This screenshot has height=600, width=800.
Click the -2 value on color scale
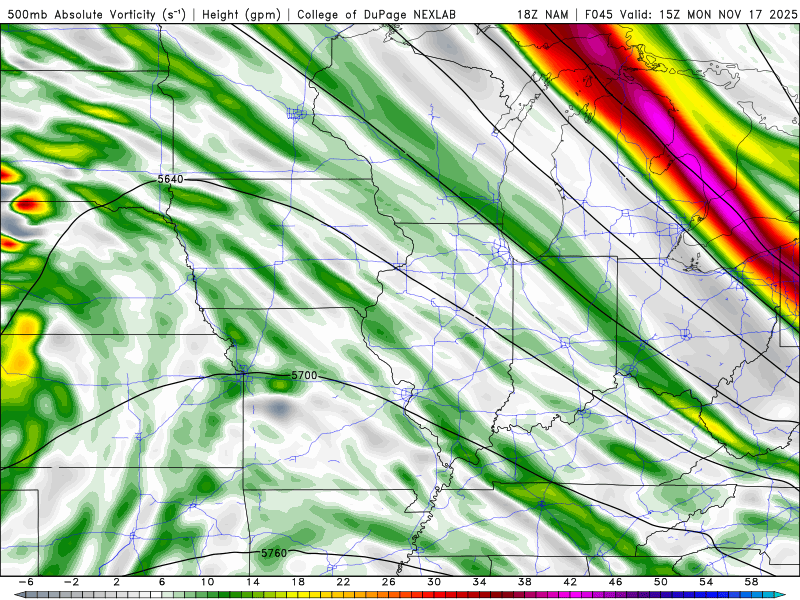(71, 582)
